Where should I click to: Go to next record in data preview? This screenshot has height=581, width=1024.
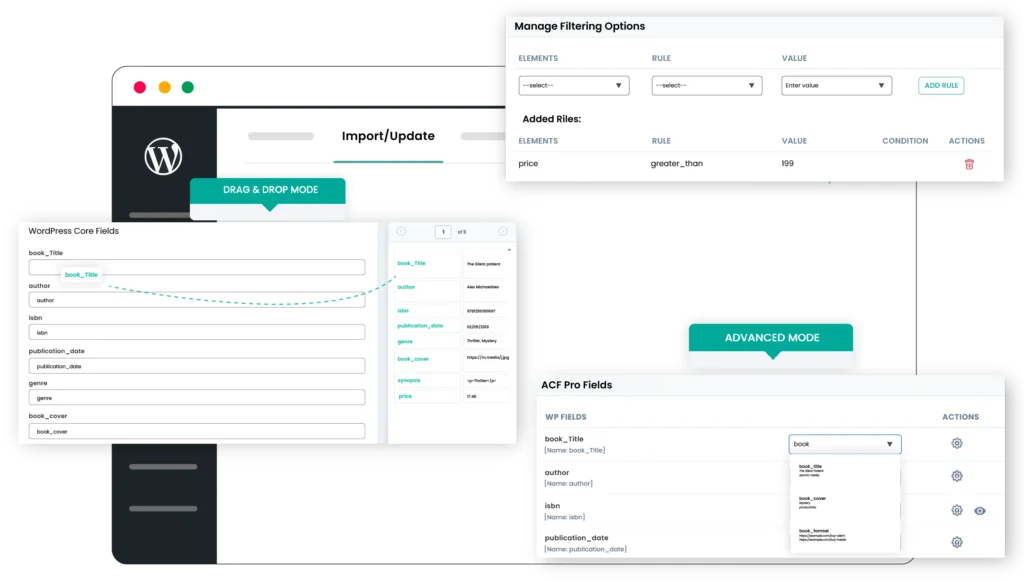[x=501, y=231]
